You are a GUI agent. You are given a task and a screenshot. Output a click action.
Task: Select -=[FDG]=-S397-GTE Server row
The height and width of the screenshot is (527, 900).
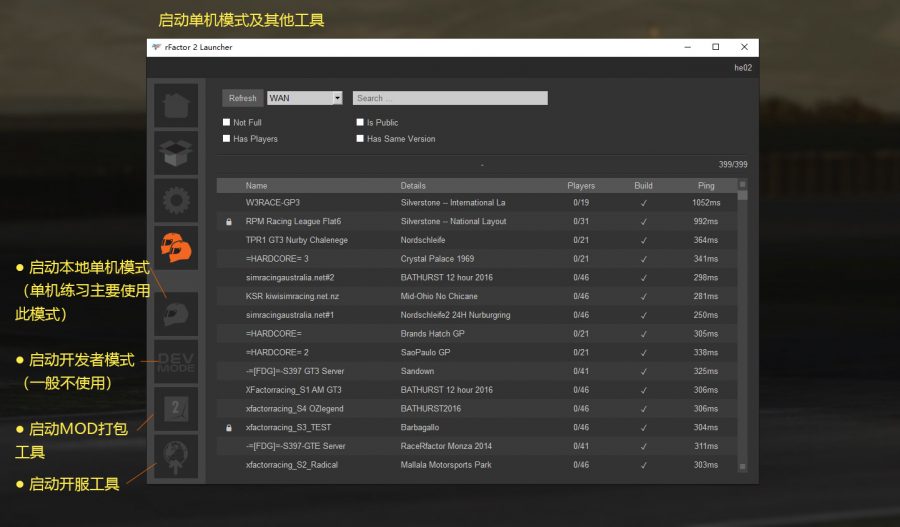point(477,447)
